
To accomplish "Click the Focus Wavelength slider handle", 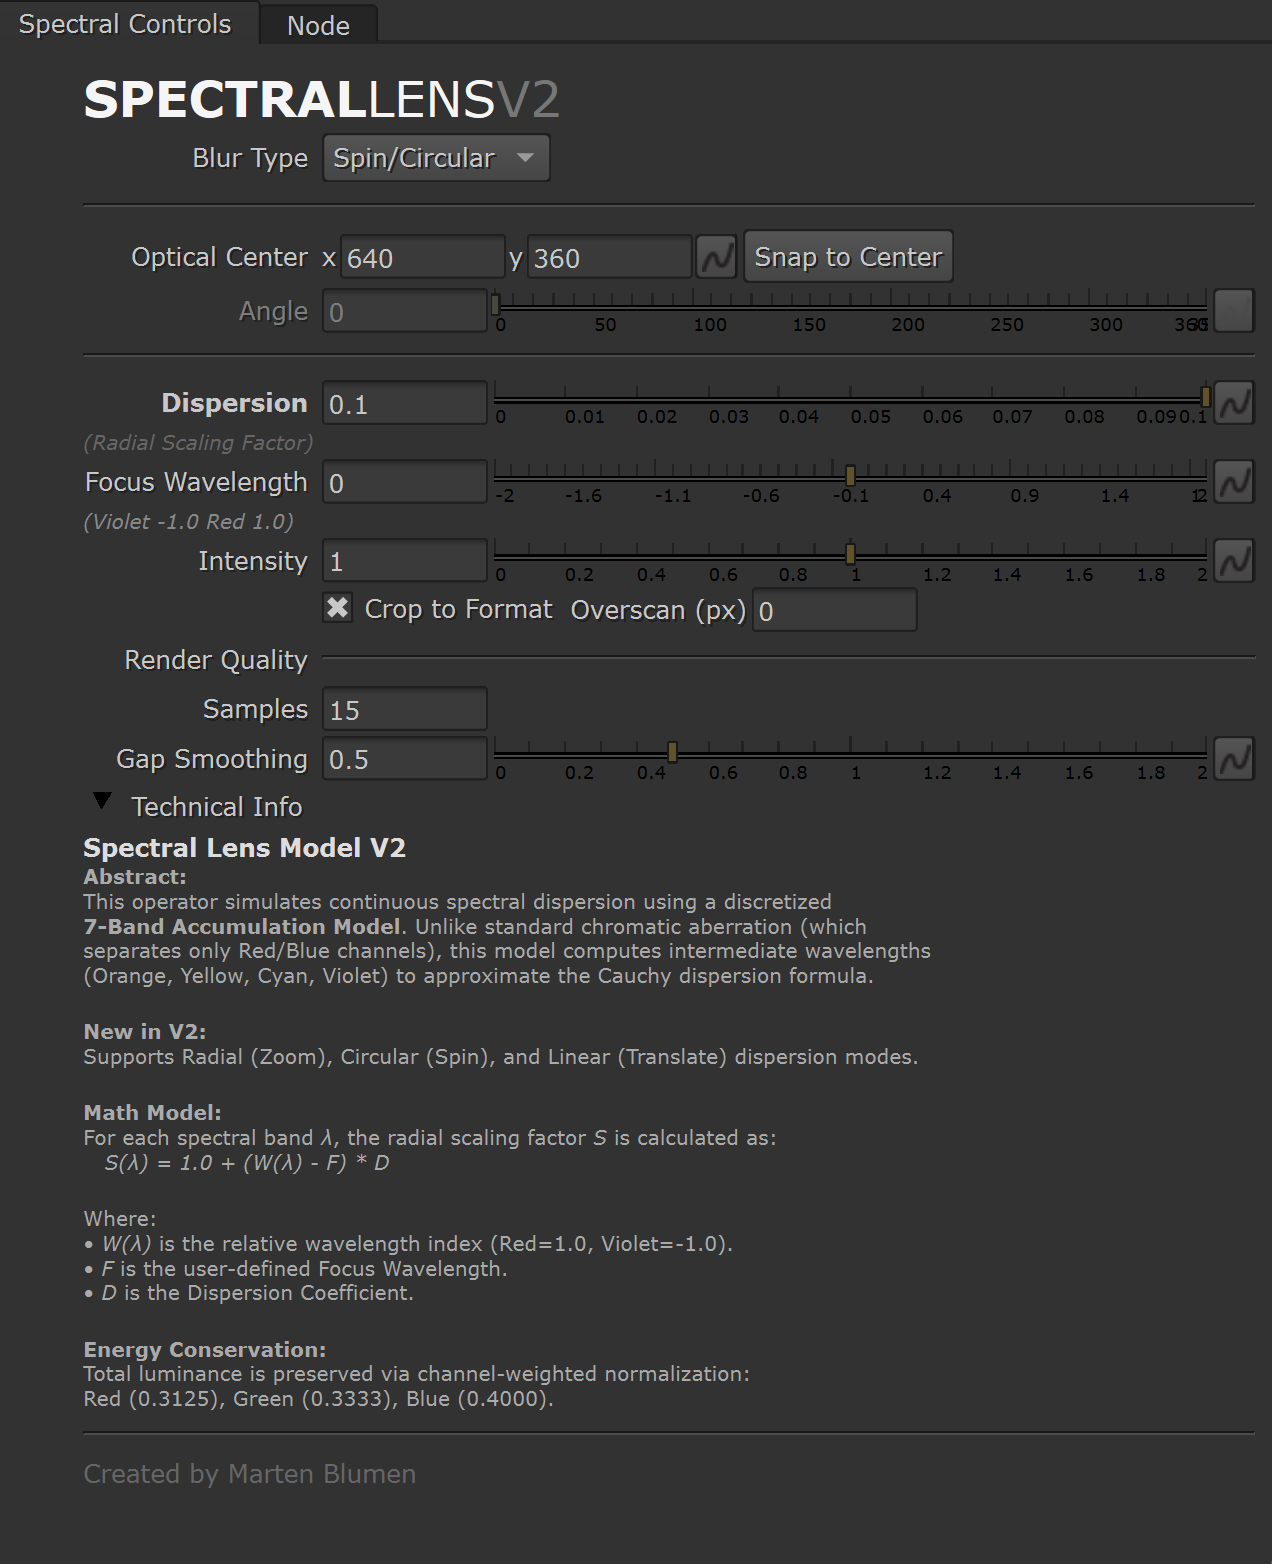I will (850, 475).
